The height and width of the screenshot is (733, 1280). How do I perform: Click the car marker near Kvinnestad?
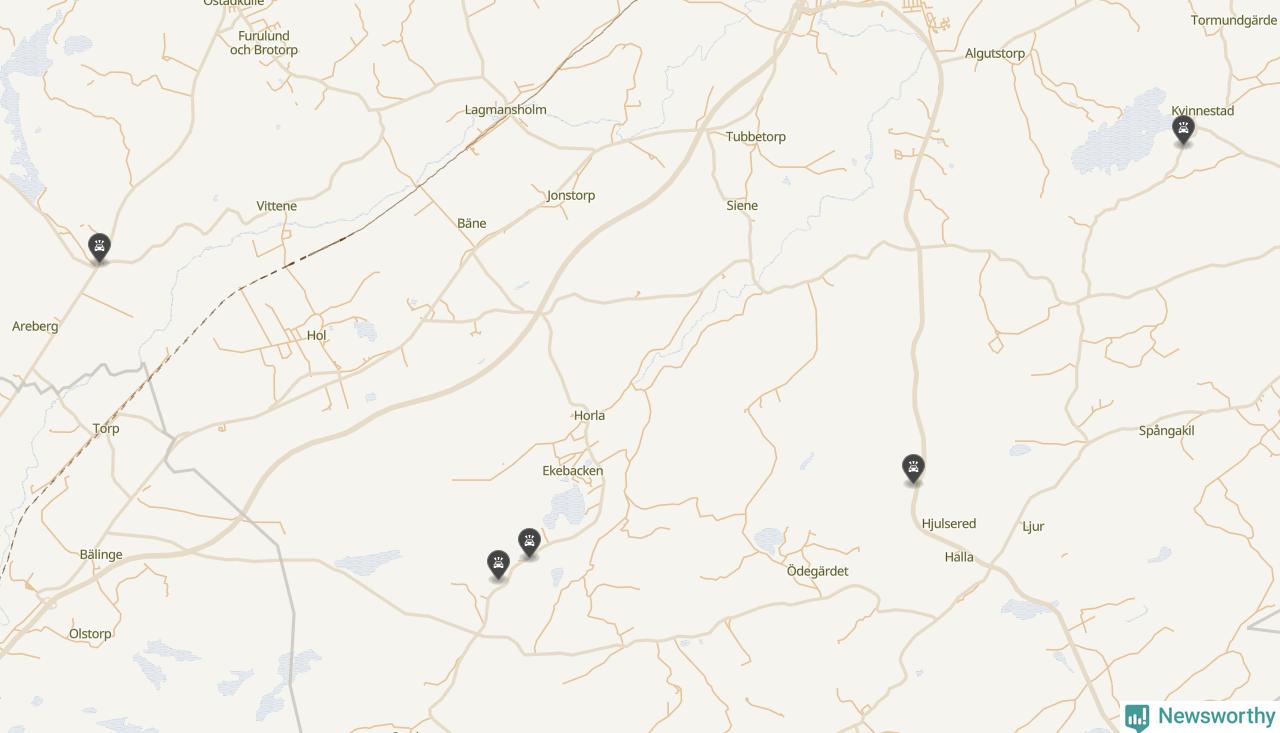1183,130
